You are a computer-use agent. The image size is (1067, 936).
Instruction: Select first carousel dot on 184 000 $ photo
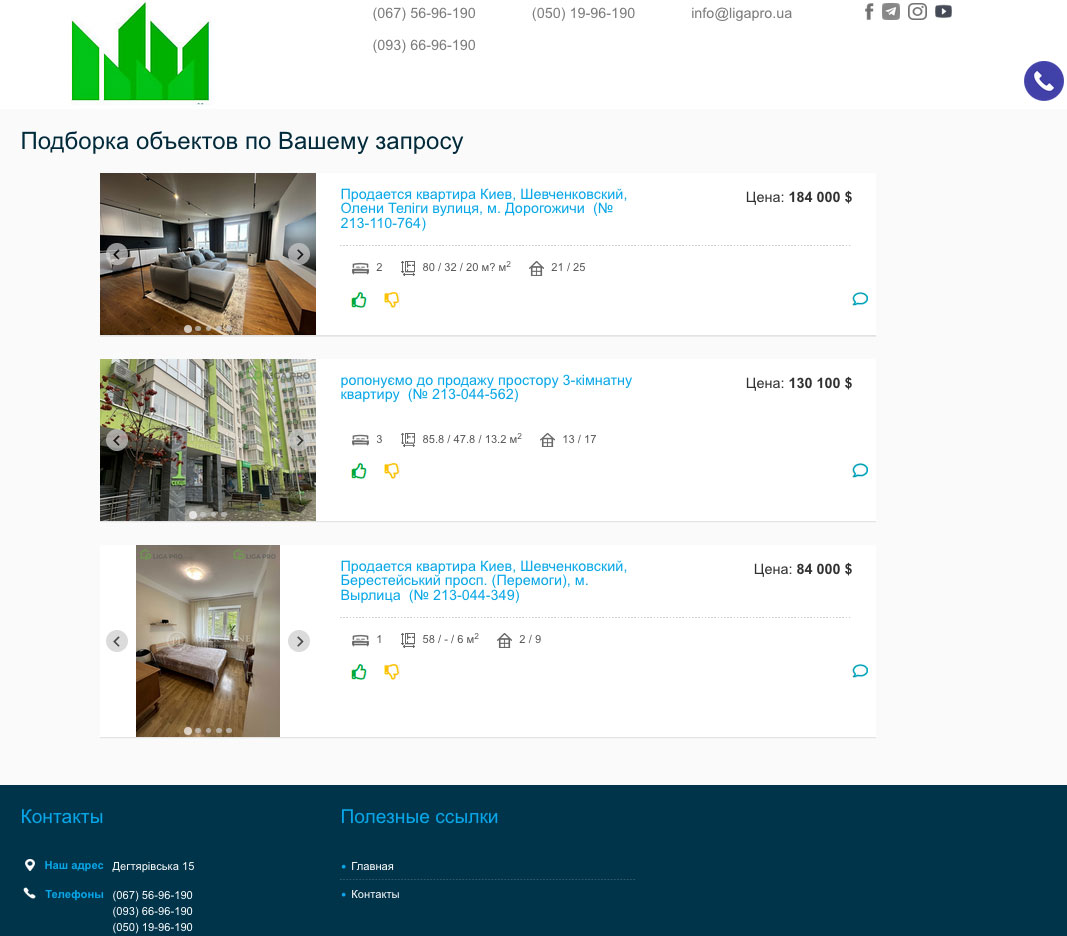[188, 329]
